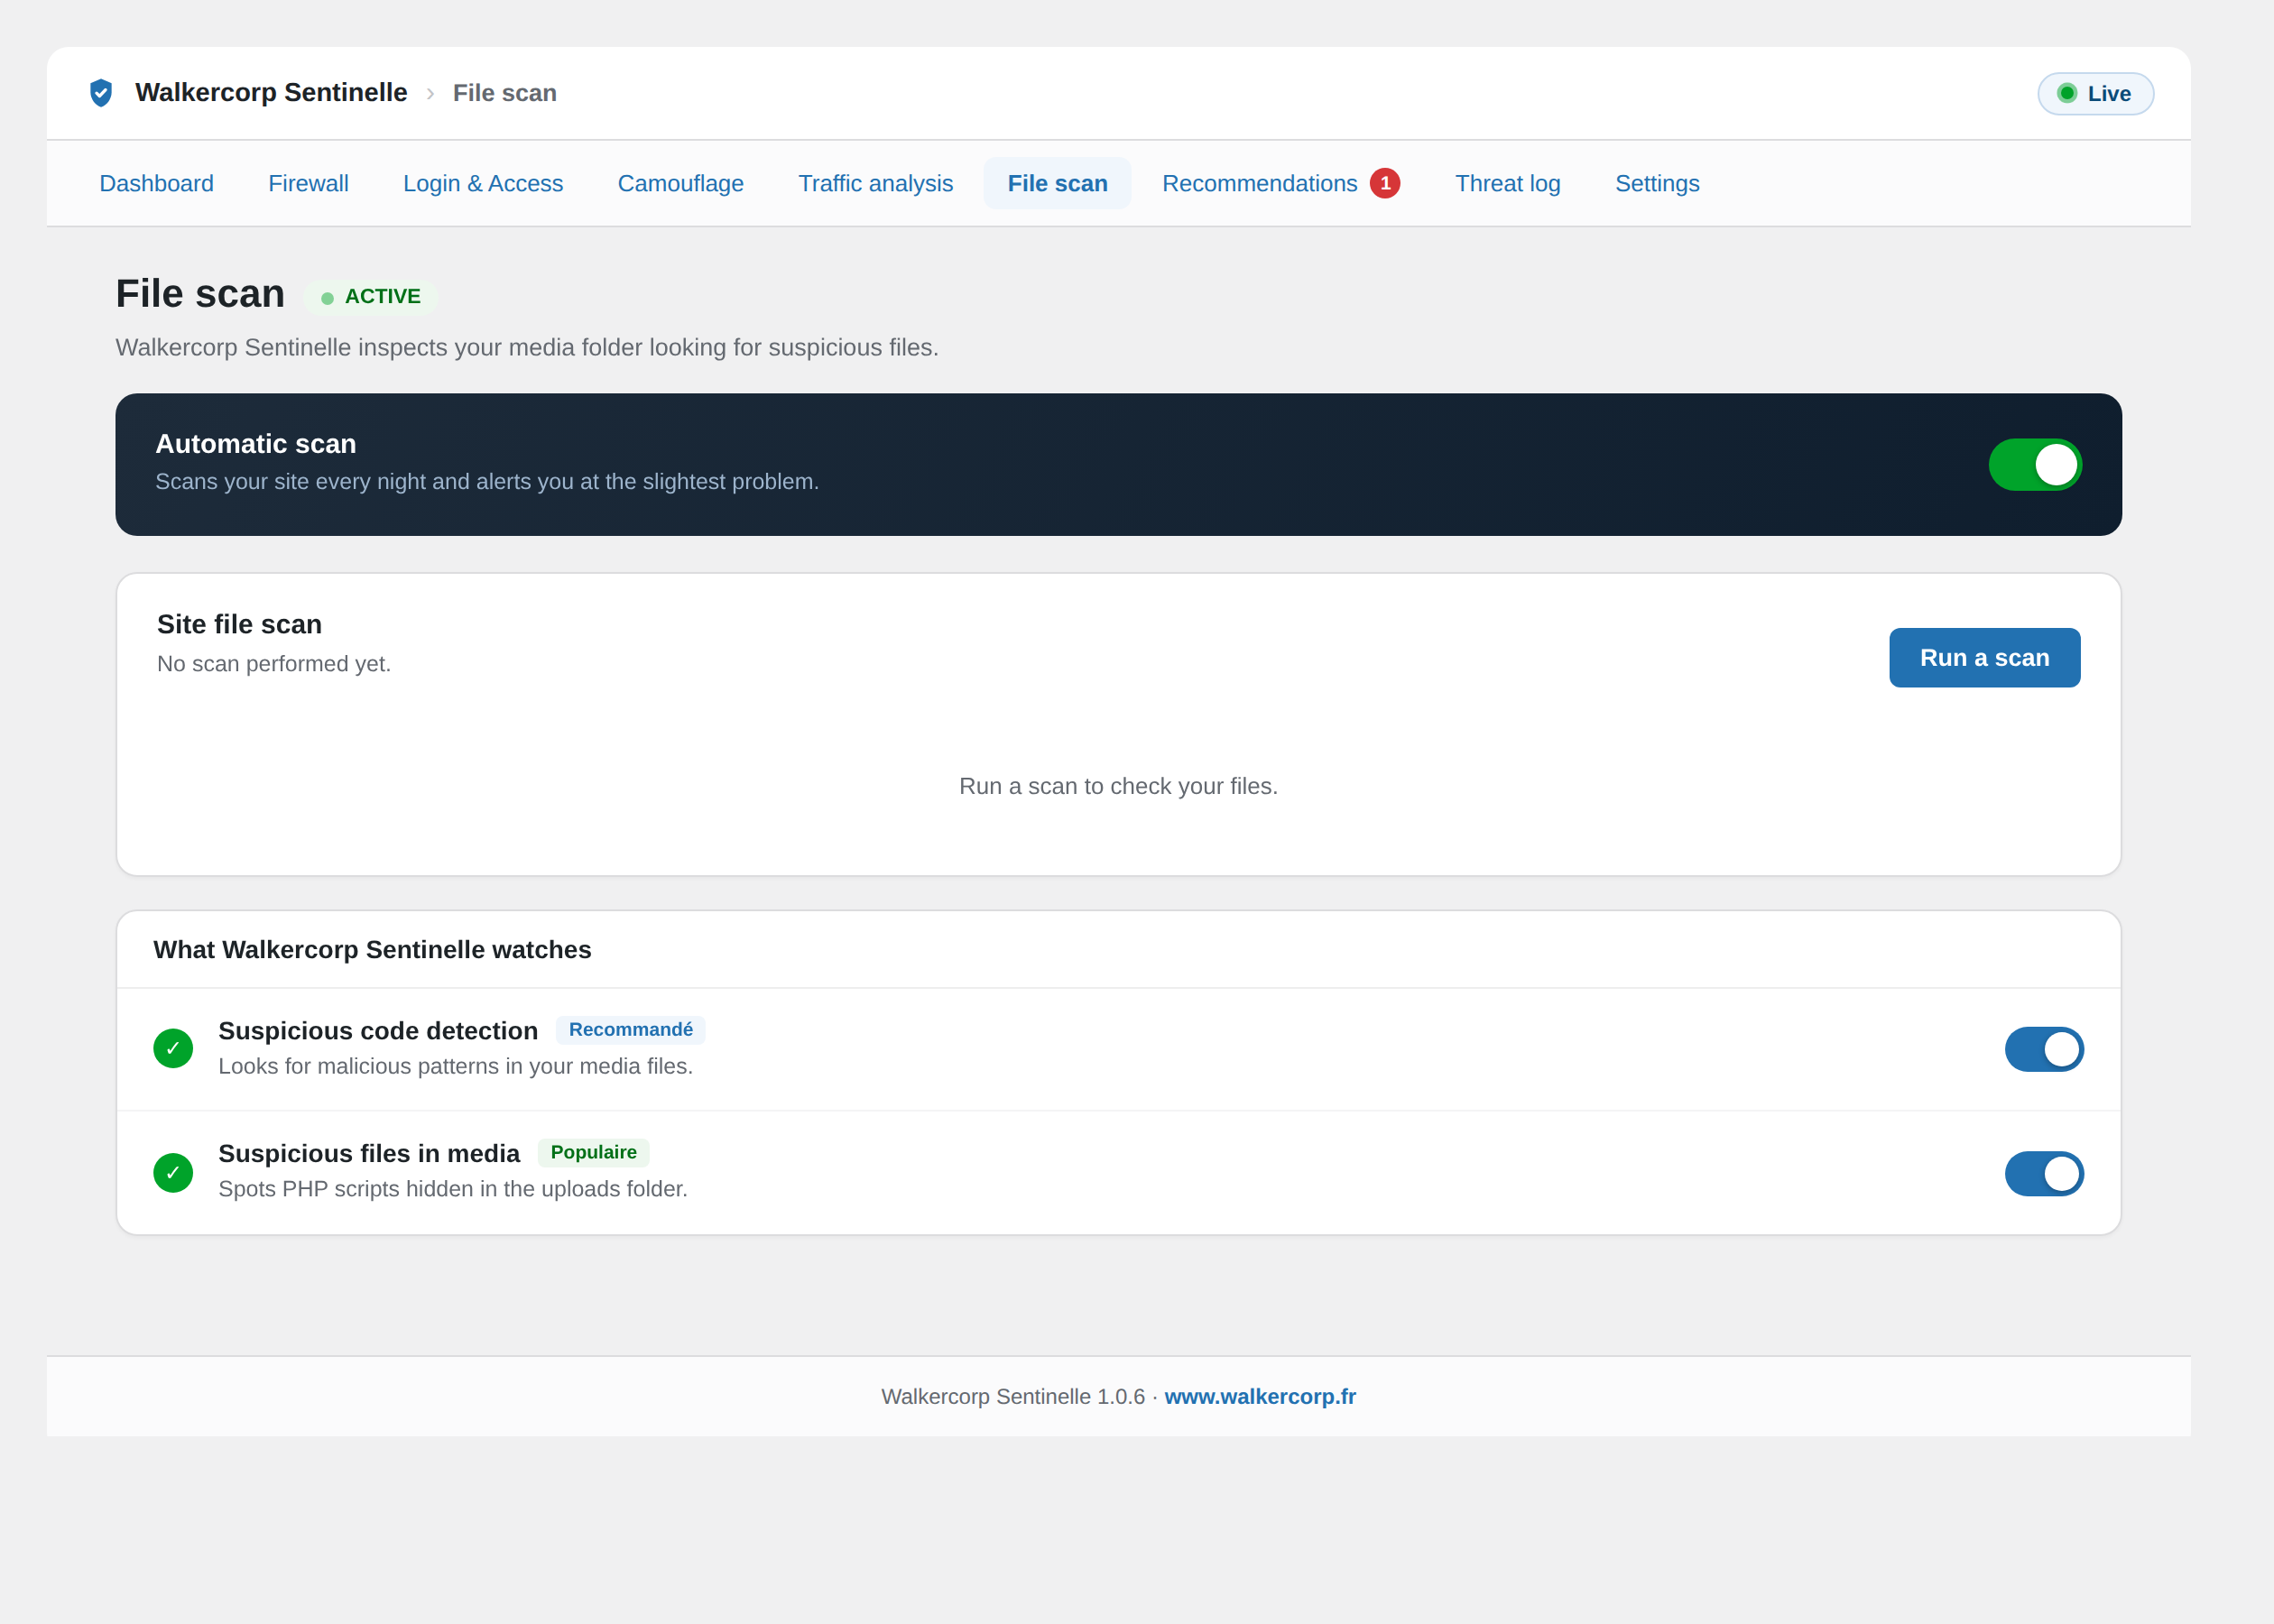Viewport: 2274px width, 1624px height.
Task: Click the green check icon for Suspicious files in media
Action: 173,1172
